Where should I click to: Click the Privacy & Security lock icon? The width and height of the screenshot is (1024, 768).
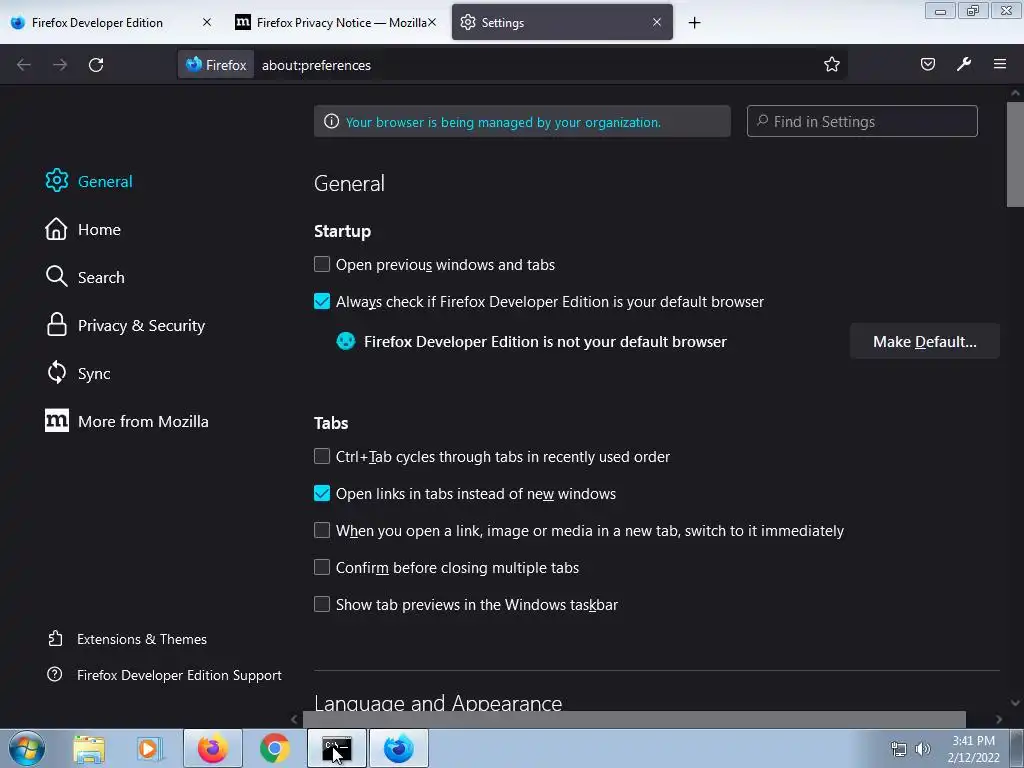click(57, 325)
